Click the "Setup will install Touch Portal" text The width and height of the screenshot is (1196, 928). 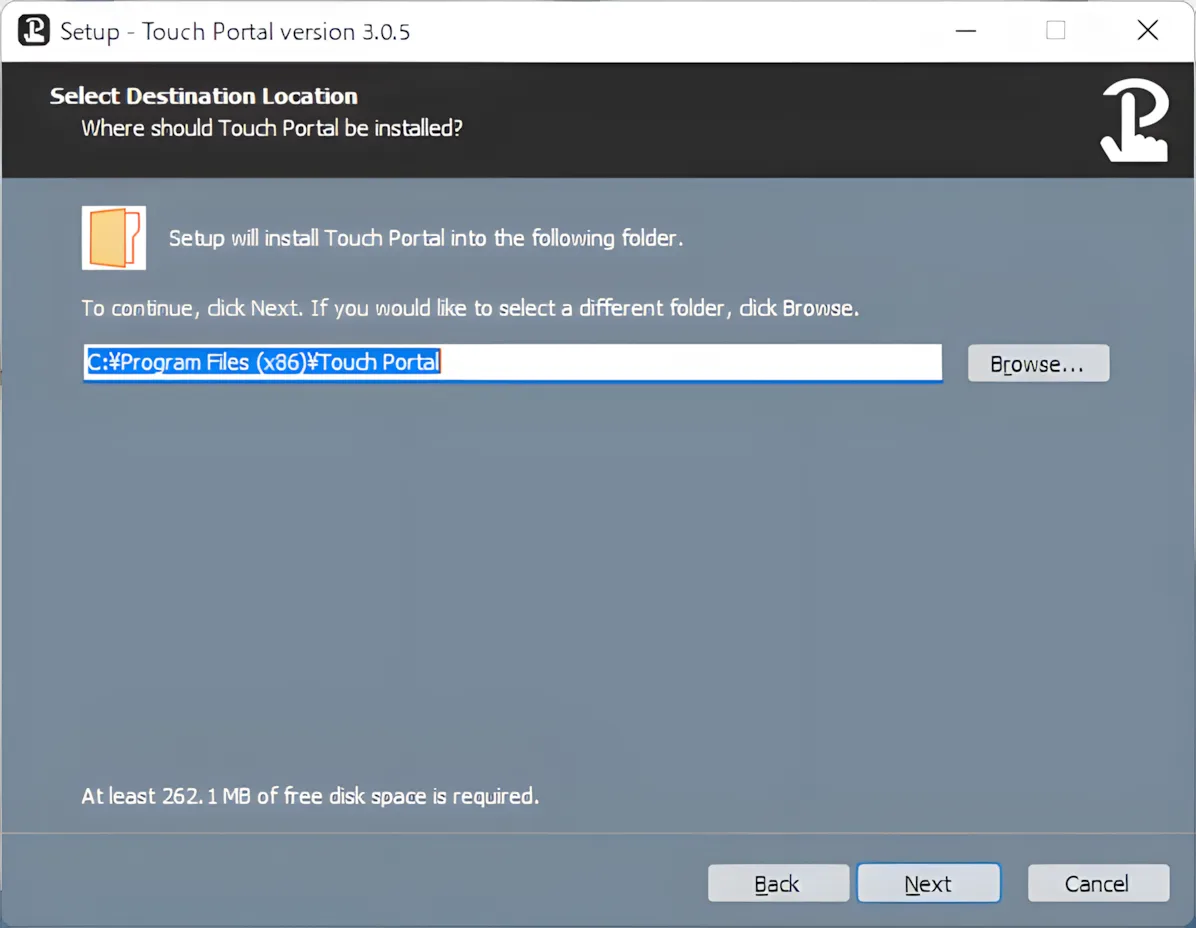(x=425, y=238)
